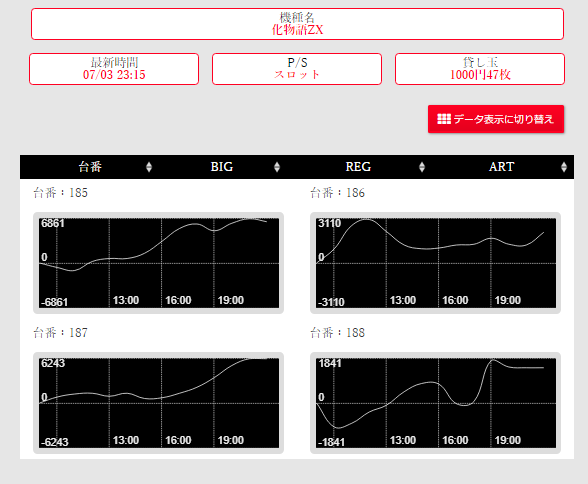Screen dimensions: 588x484
Task: Sort table by 台番 column header
Action: (x=90, y=167)
